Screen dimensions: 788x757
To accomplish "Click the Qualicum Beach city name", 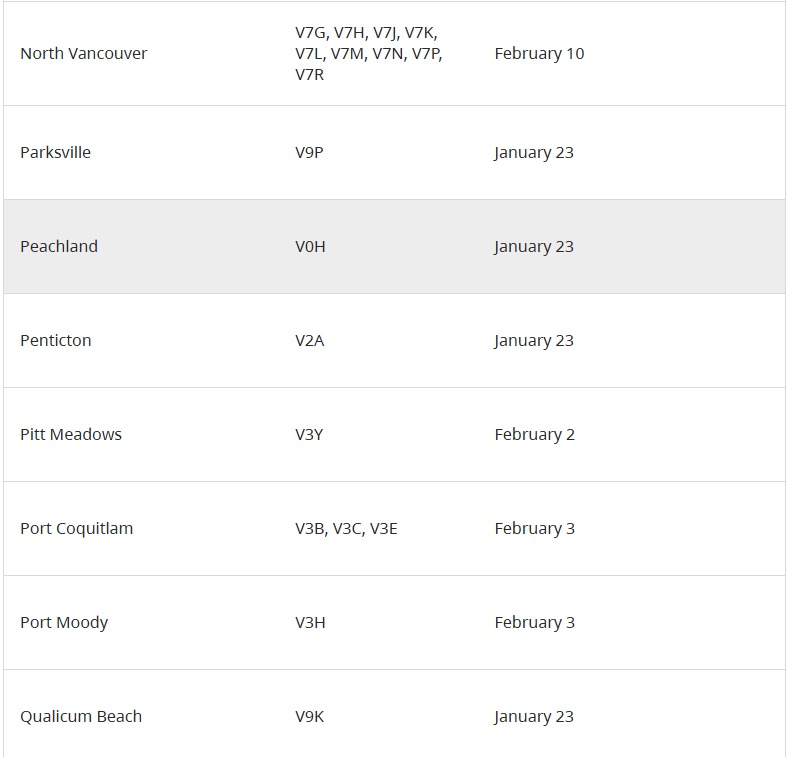I will click(81, 717).
